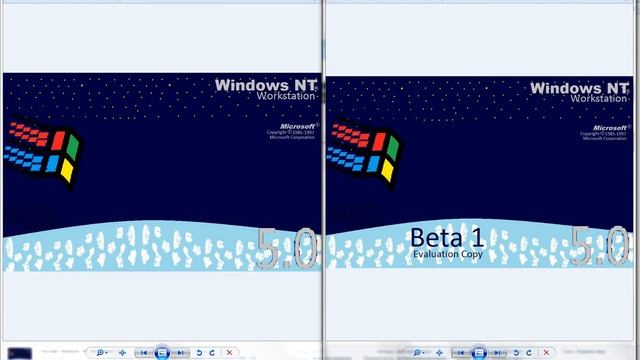
Task: Rotate clockwise in right viewer
Action: 529,353
